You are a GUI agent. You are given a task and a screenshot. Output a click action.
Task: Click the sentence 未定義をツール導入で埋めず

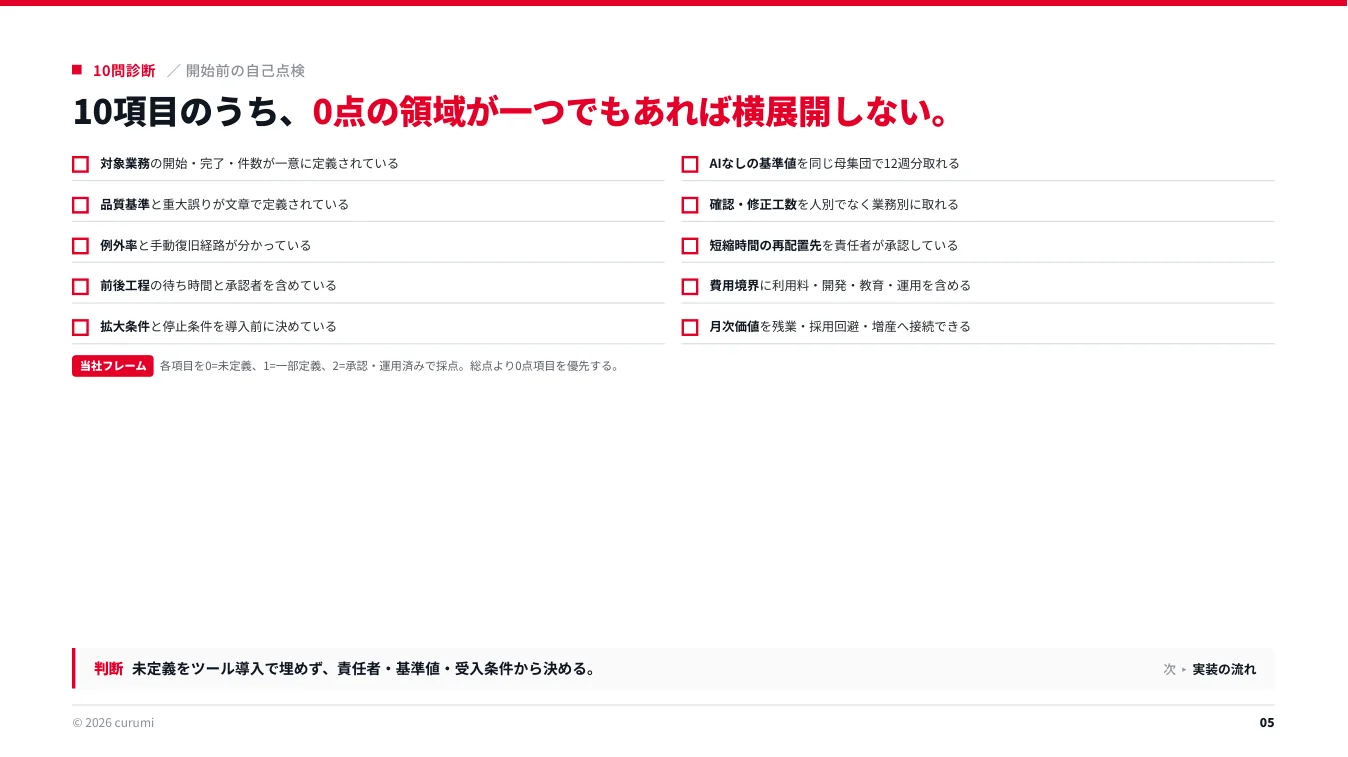pos(364,669)
